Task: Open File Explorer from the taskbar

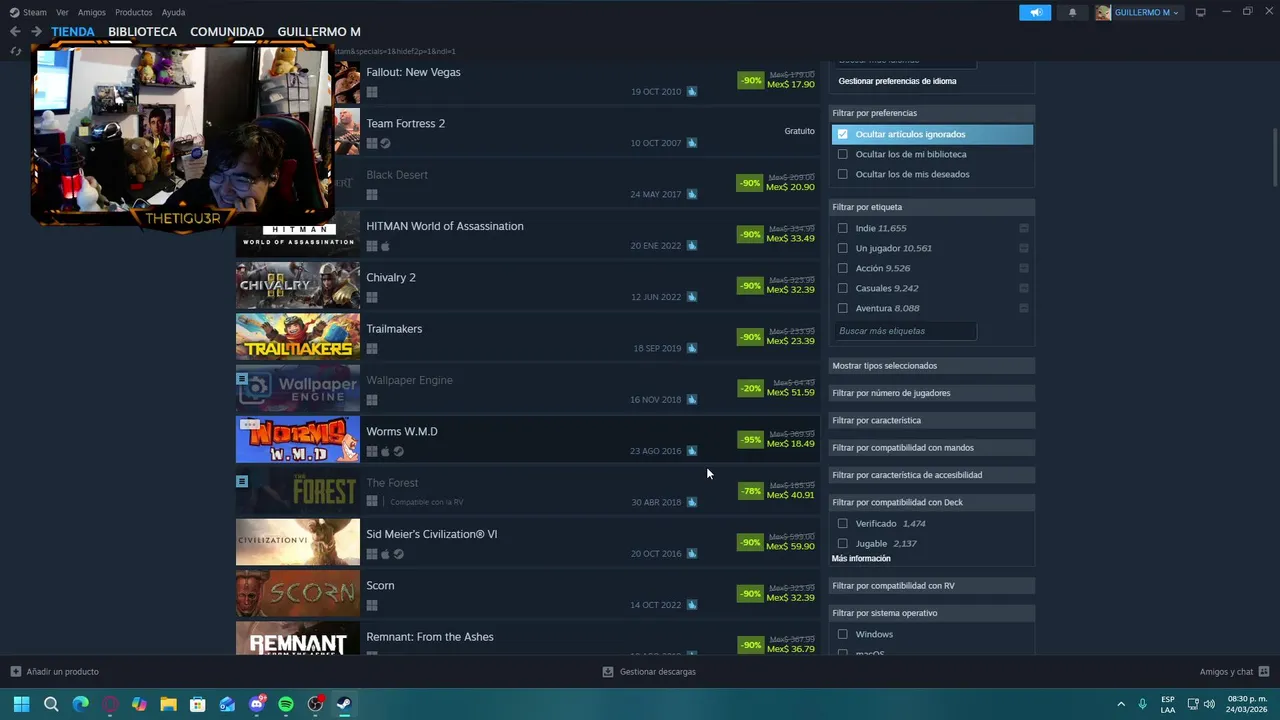Action: 168,704
